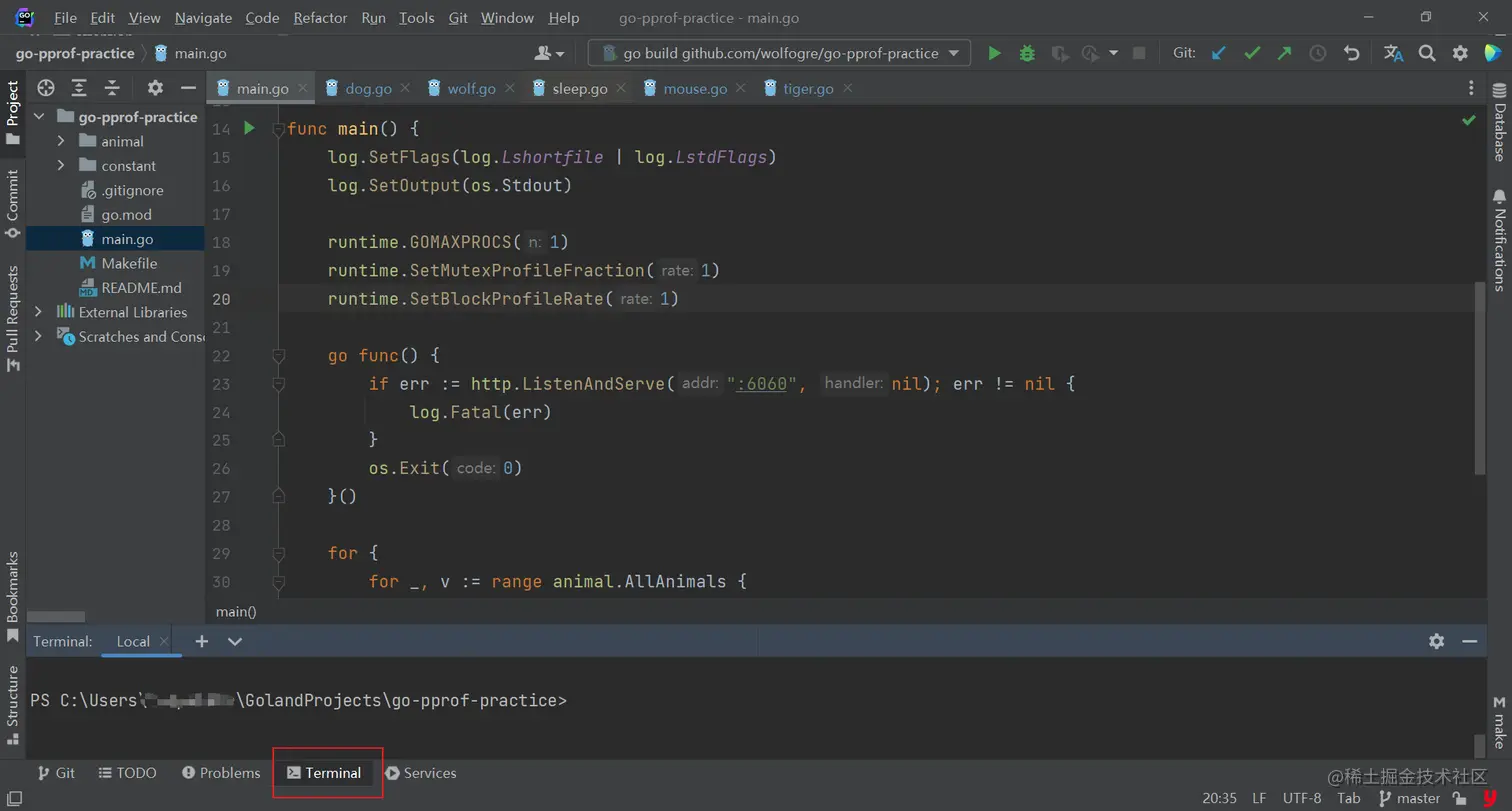Click the inspection checkmark in editor corner
The image size is (1512, 811).
pos(1469,120)
